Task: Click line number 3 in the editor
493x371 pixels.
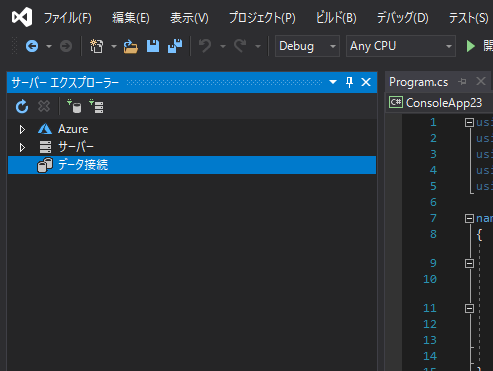Action: (433, 154)
